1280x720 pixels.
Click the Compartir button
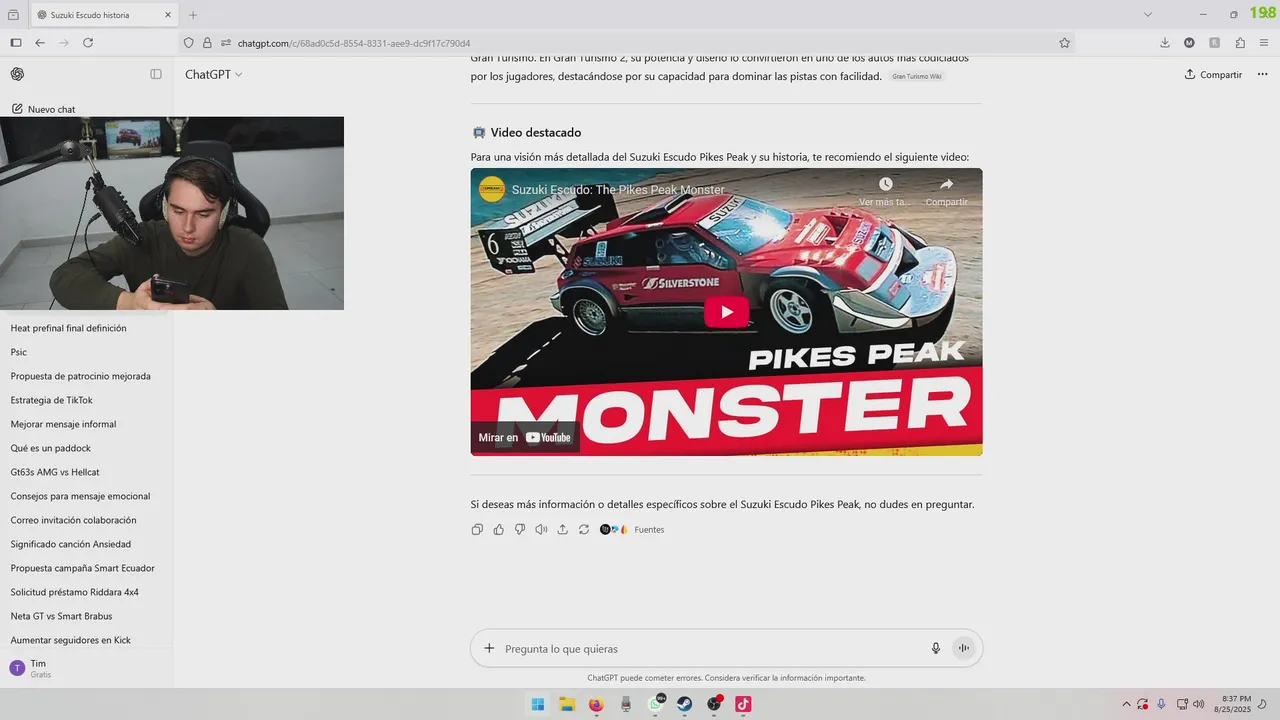(1213, 75)
